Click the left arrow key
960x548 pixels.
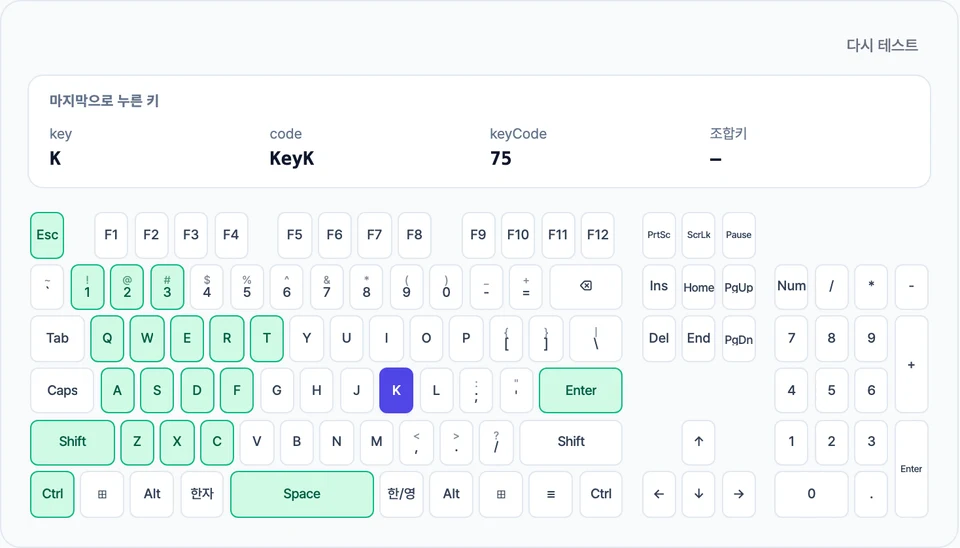pos(659,494)
